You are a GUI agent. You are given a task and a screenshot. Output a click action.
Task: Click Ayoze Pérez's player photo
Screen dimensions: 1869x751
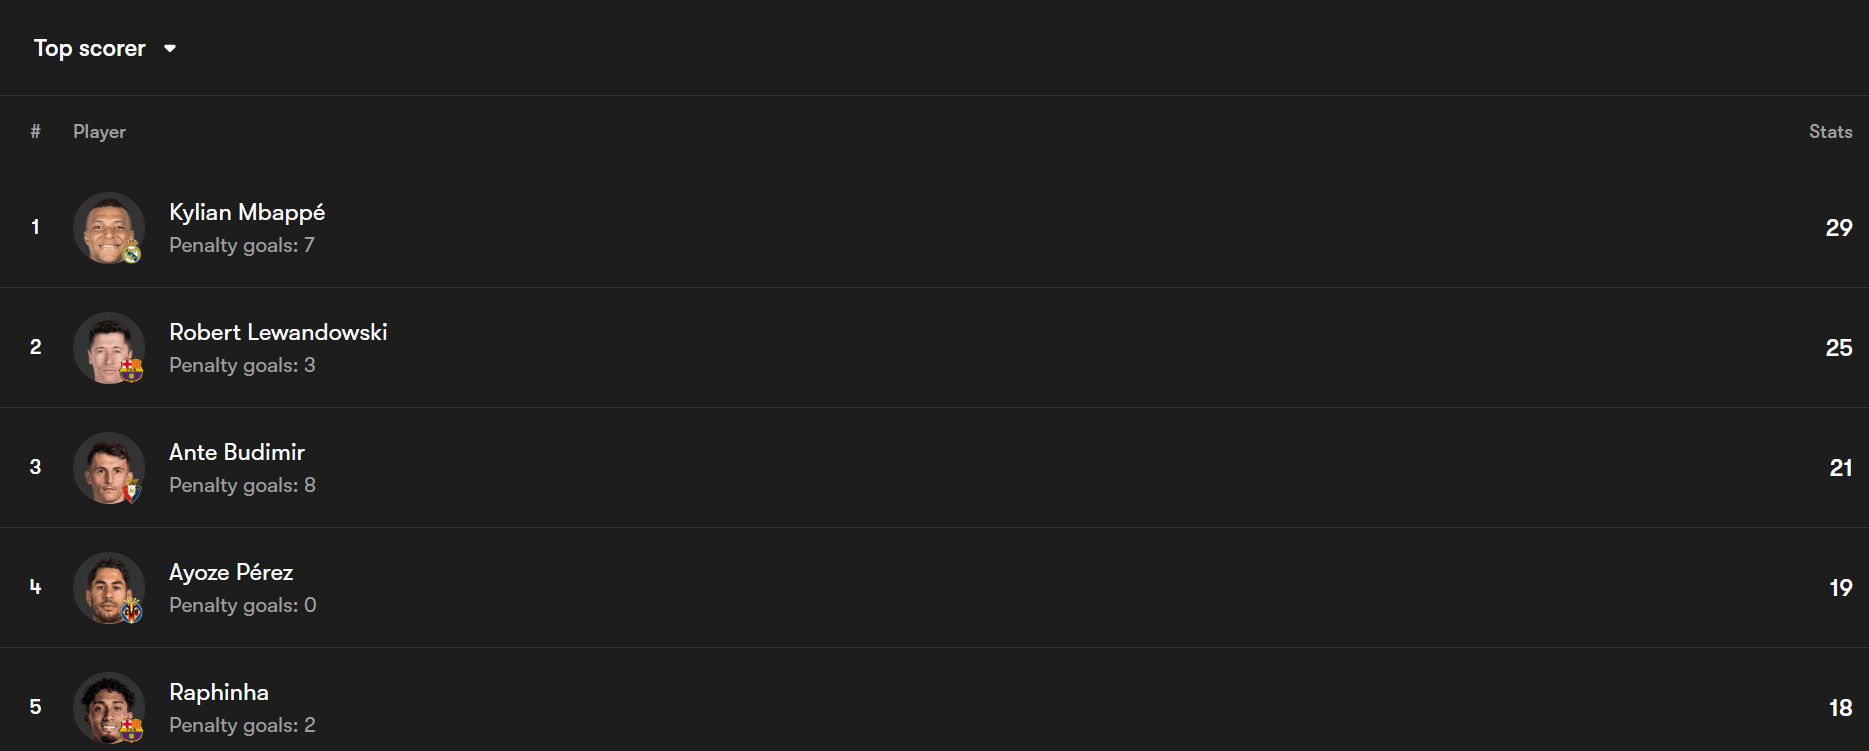[106, 586]
